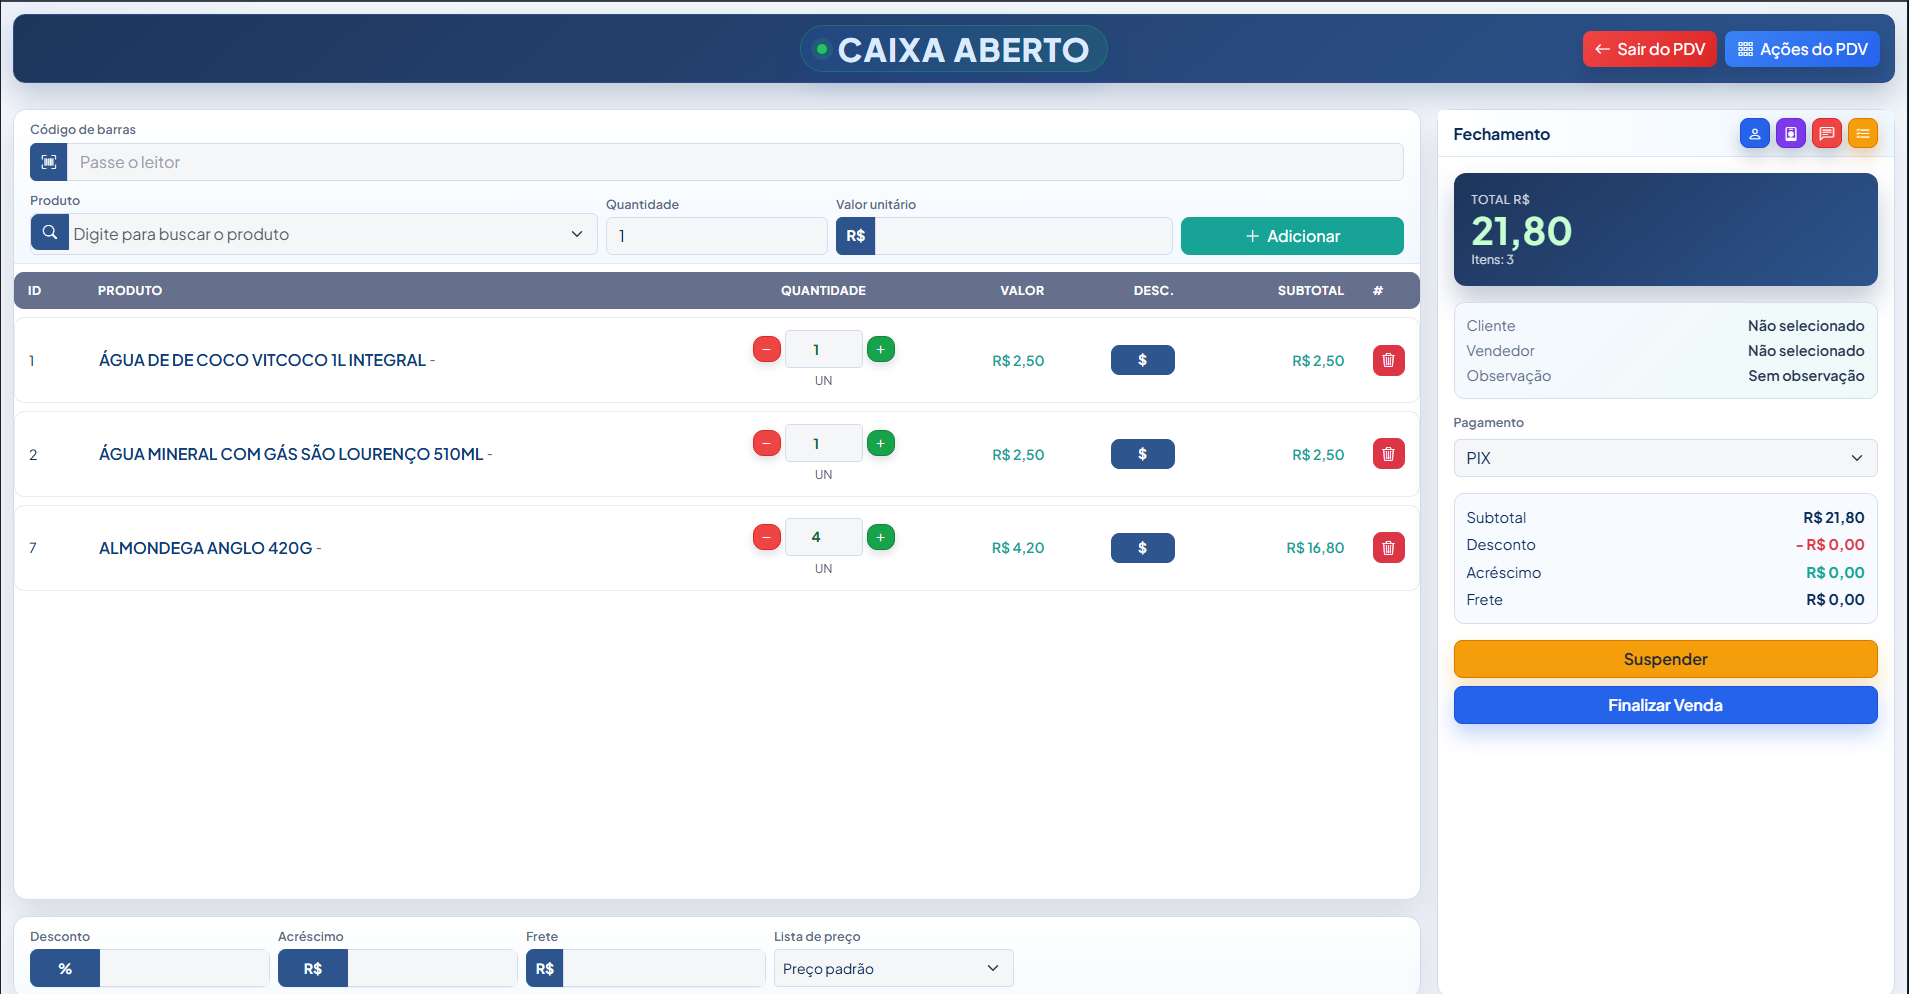Apply discount to Água Mineral São Lourenço item
This screenshot has width=1909, height=994.
tap(1142, 454)
